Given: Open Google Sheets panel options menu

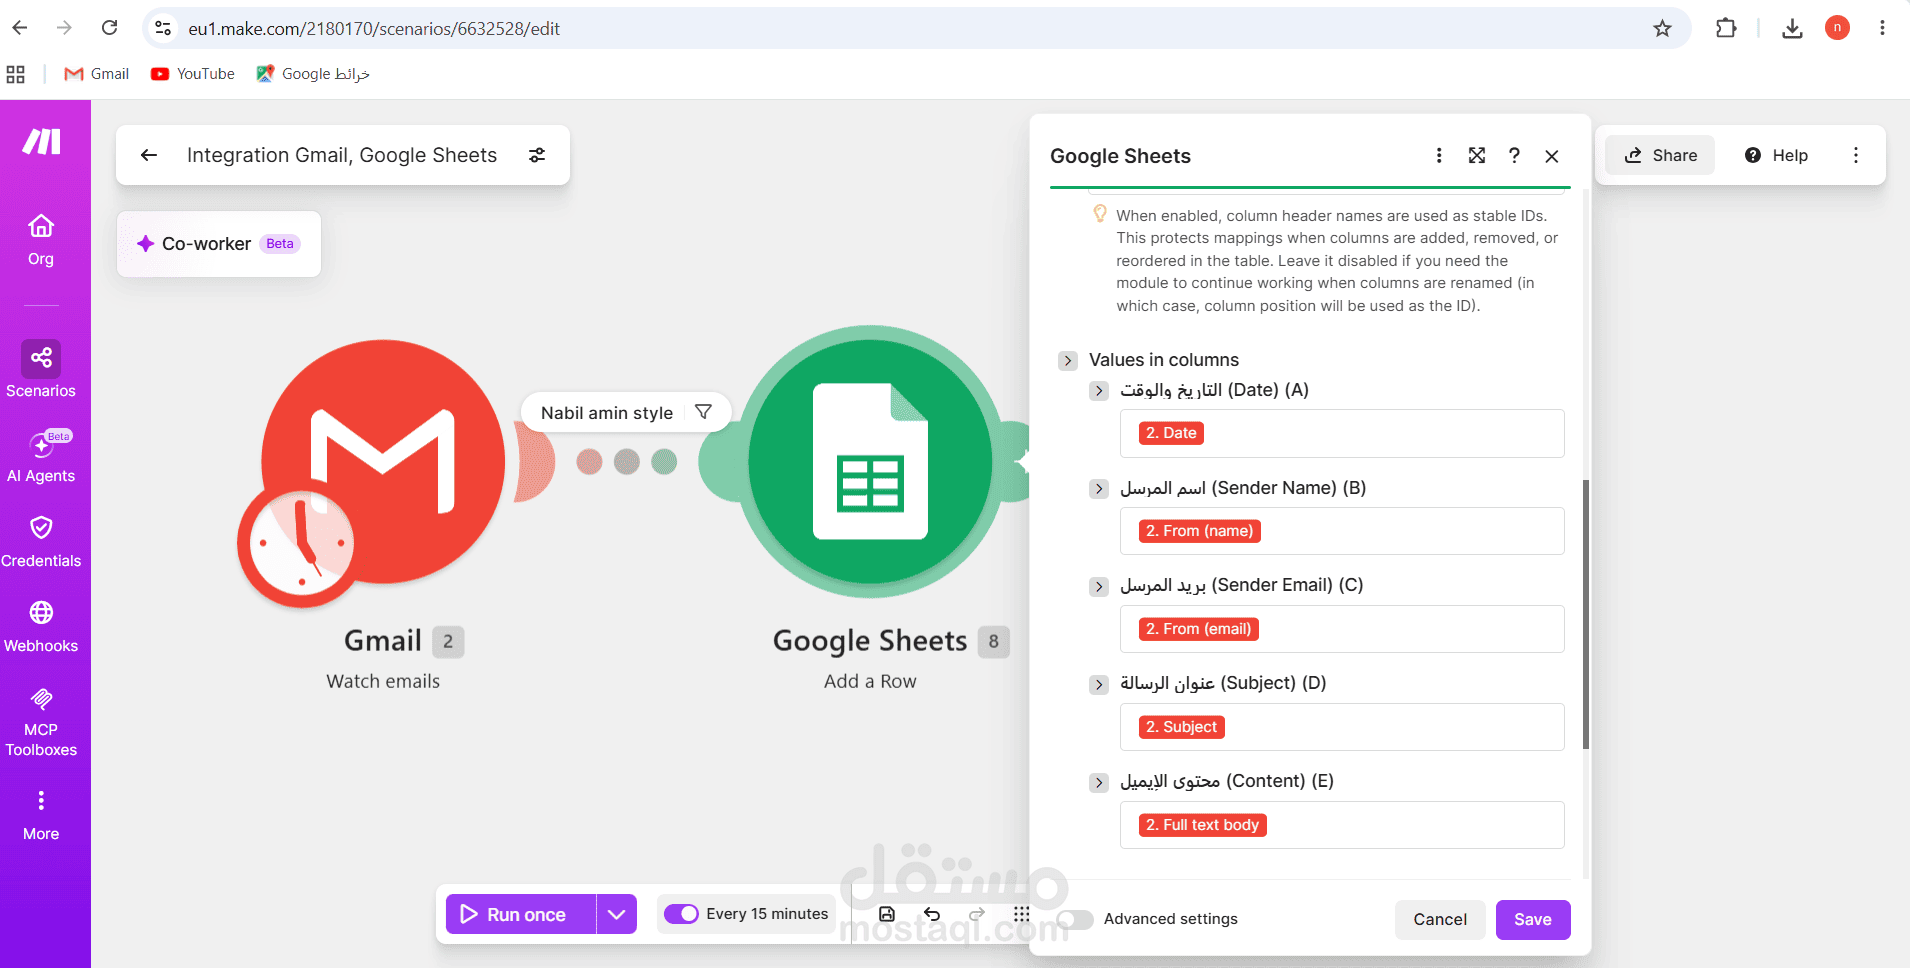Looking at the screenshot, I should [x=1439, y=155].
